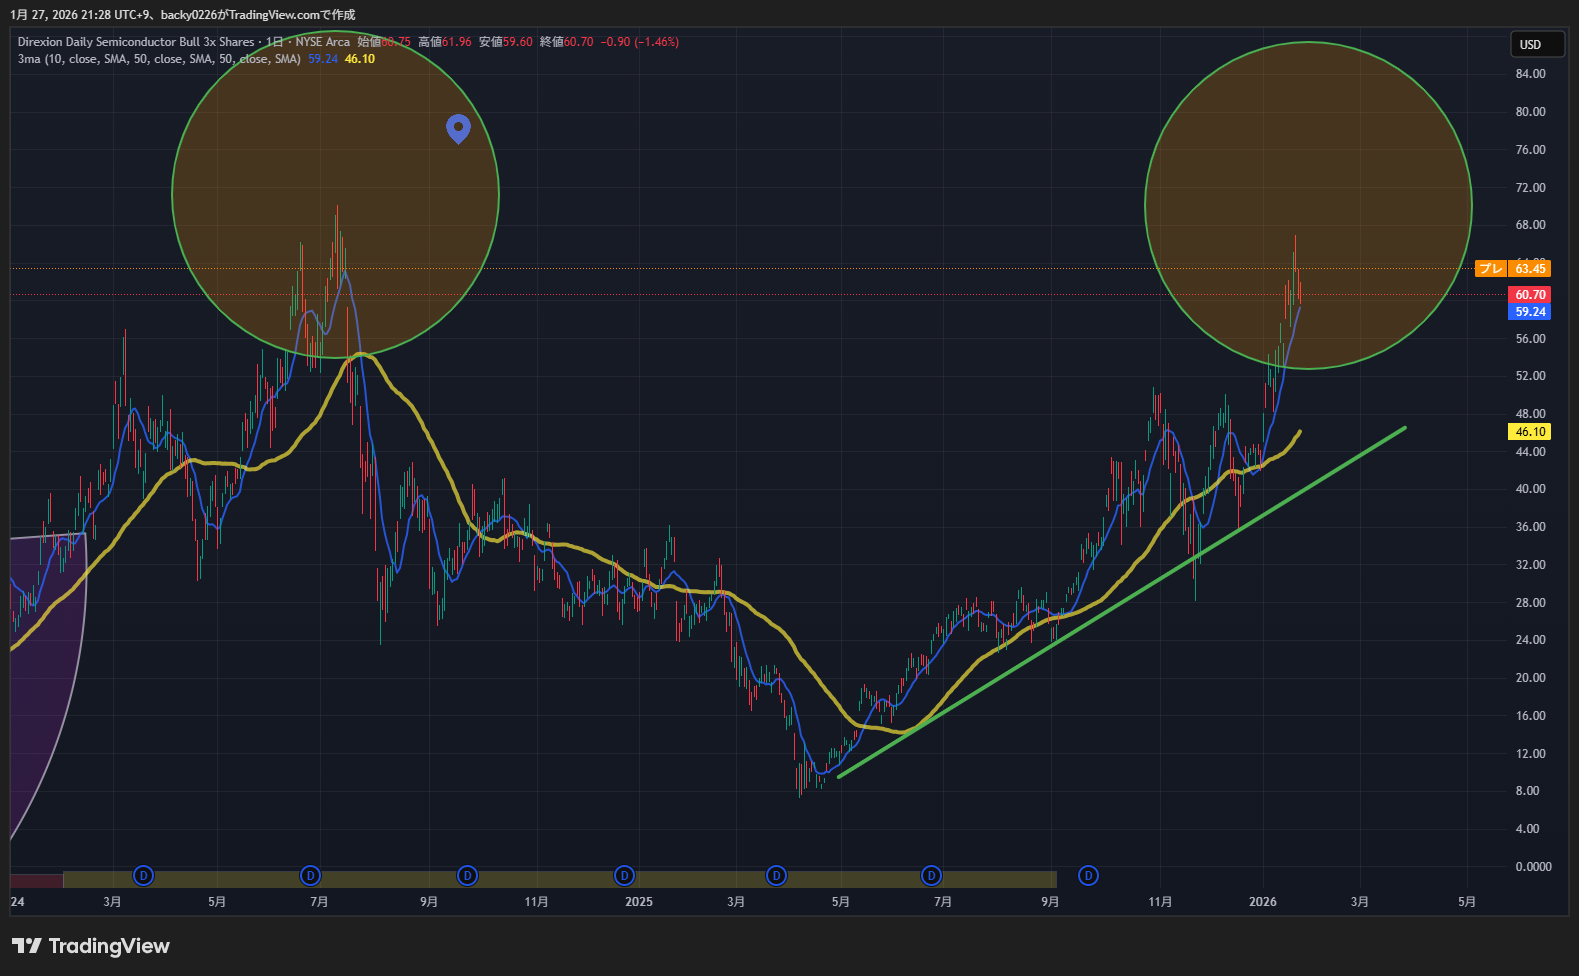Open dividend marker between 3月 and 5月 2025
The height and width of the screenshot is (976, 1579).
tap(776, 876)
